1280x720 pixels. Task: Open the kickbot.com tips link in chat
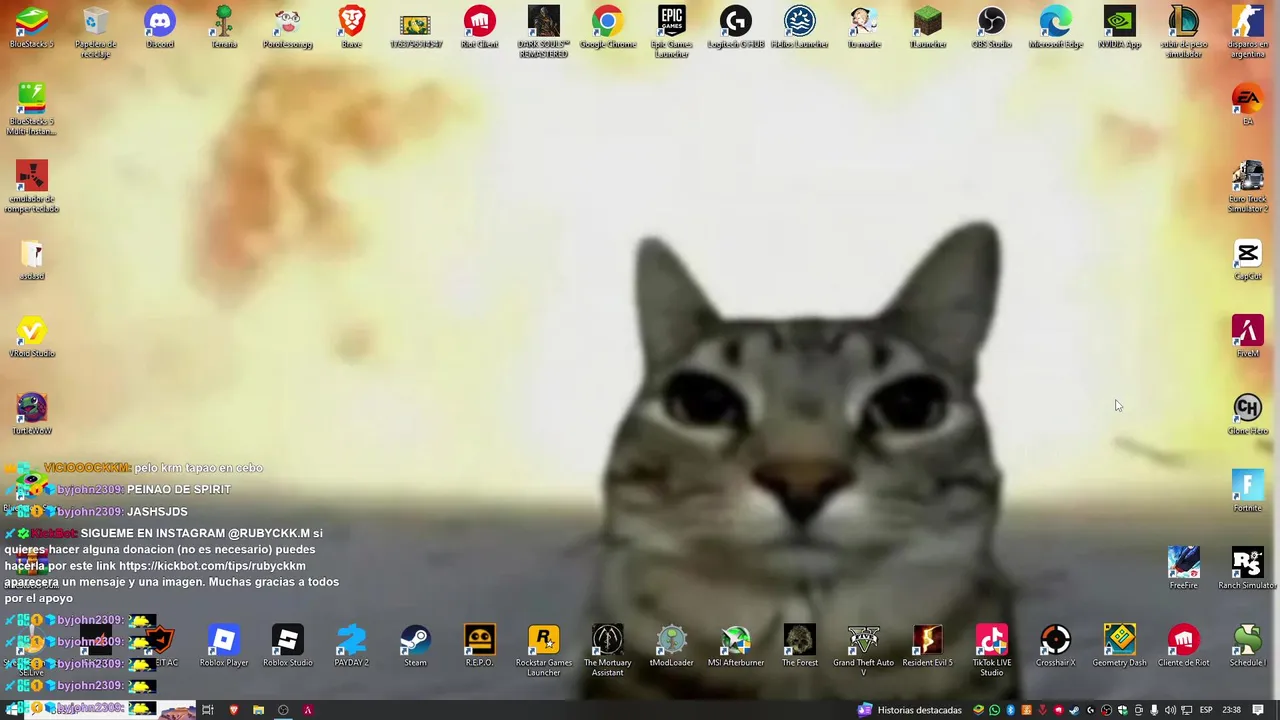pyautogui.click(x=212, y=566)
